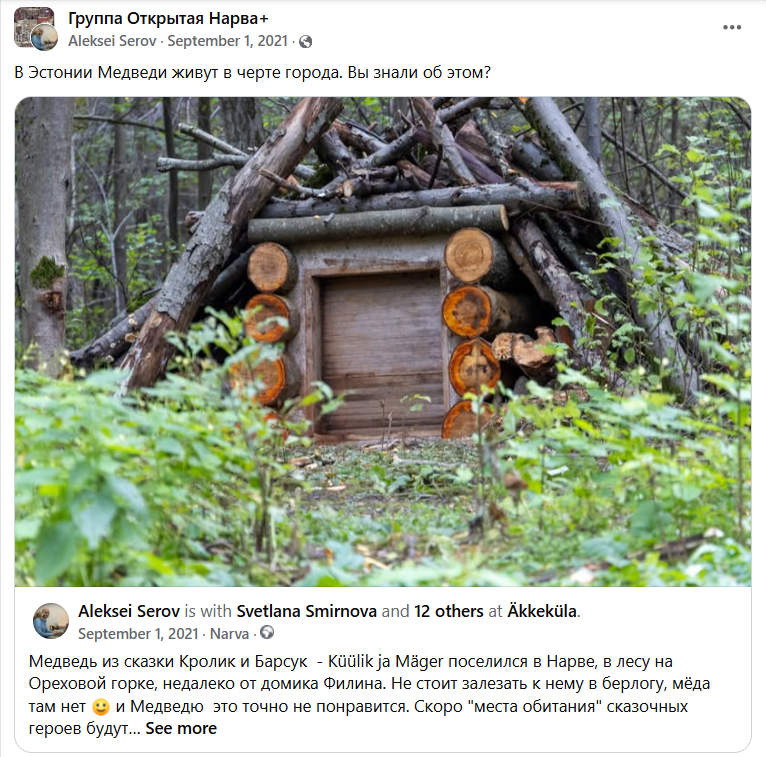Open the log cabin forest photo
Image resolution: width=766 pixels, height=757 pixels.
click(x=383, y=341)
